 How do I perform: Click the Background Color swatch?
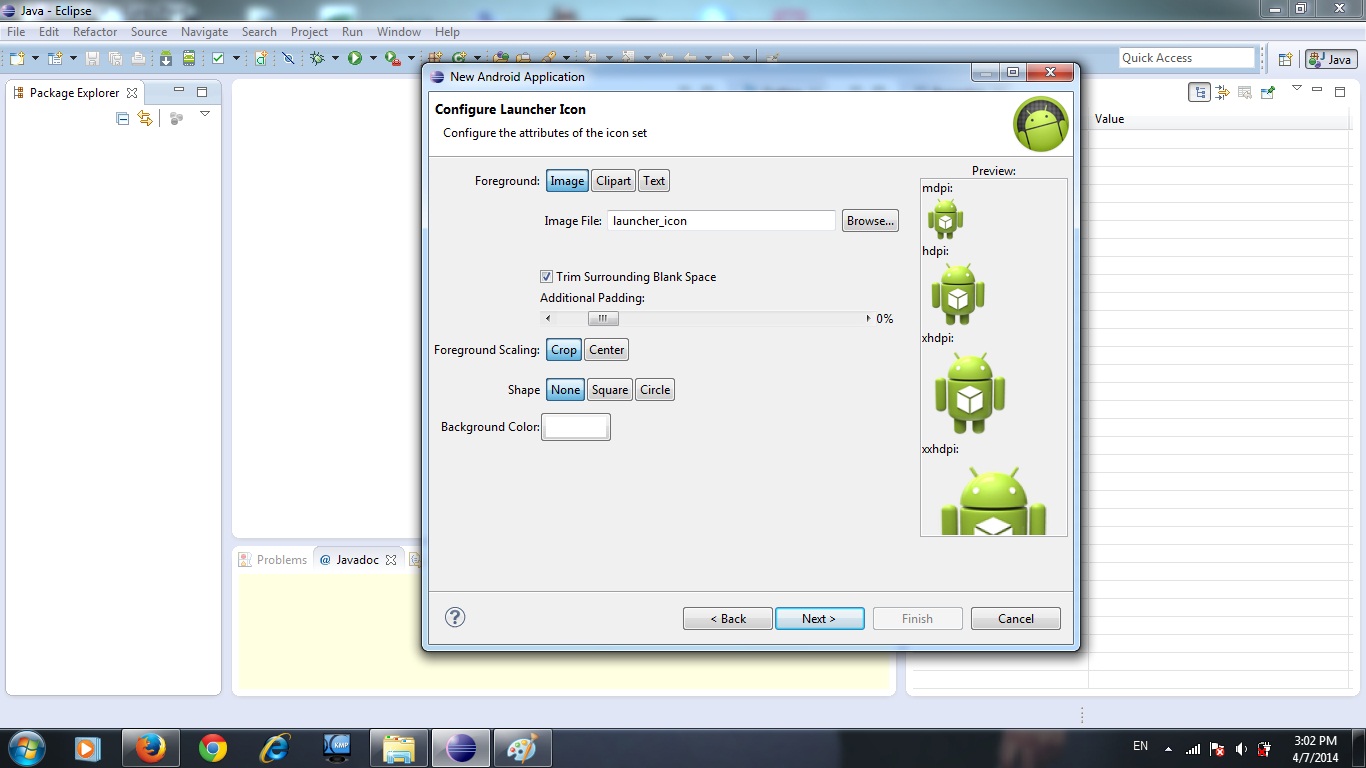pyautogui.click(x=576, y=427)
